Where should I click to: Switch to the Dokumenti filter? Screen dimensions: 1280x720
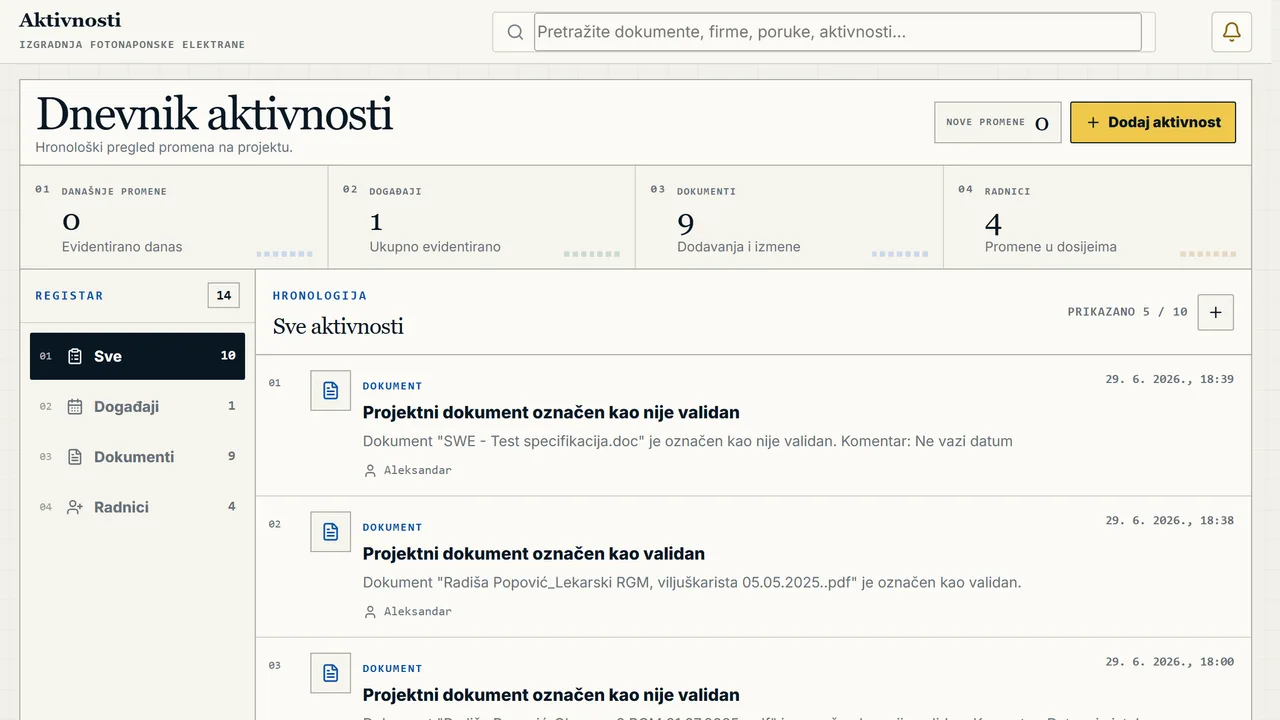click(x=137, y=456)
